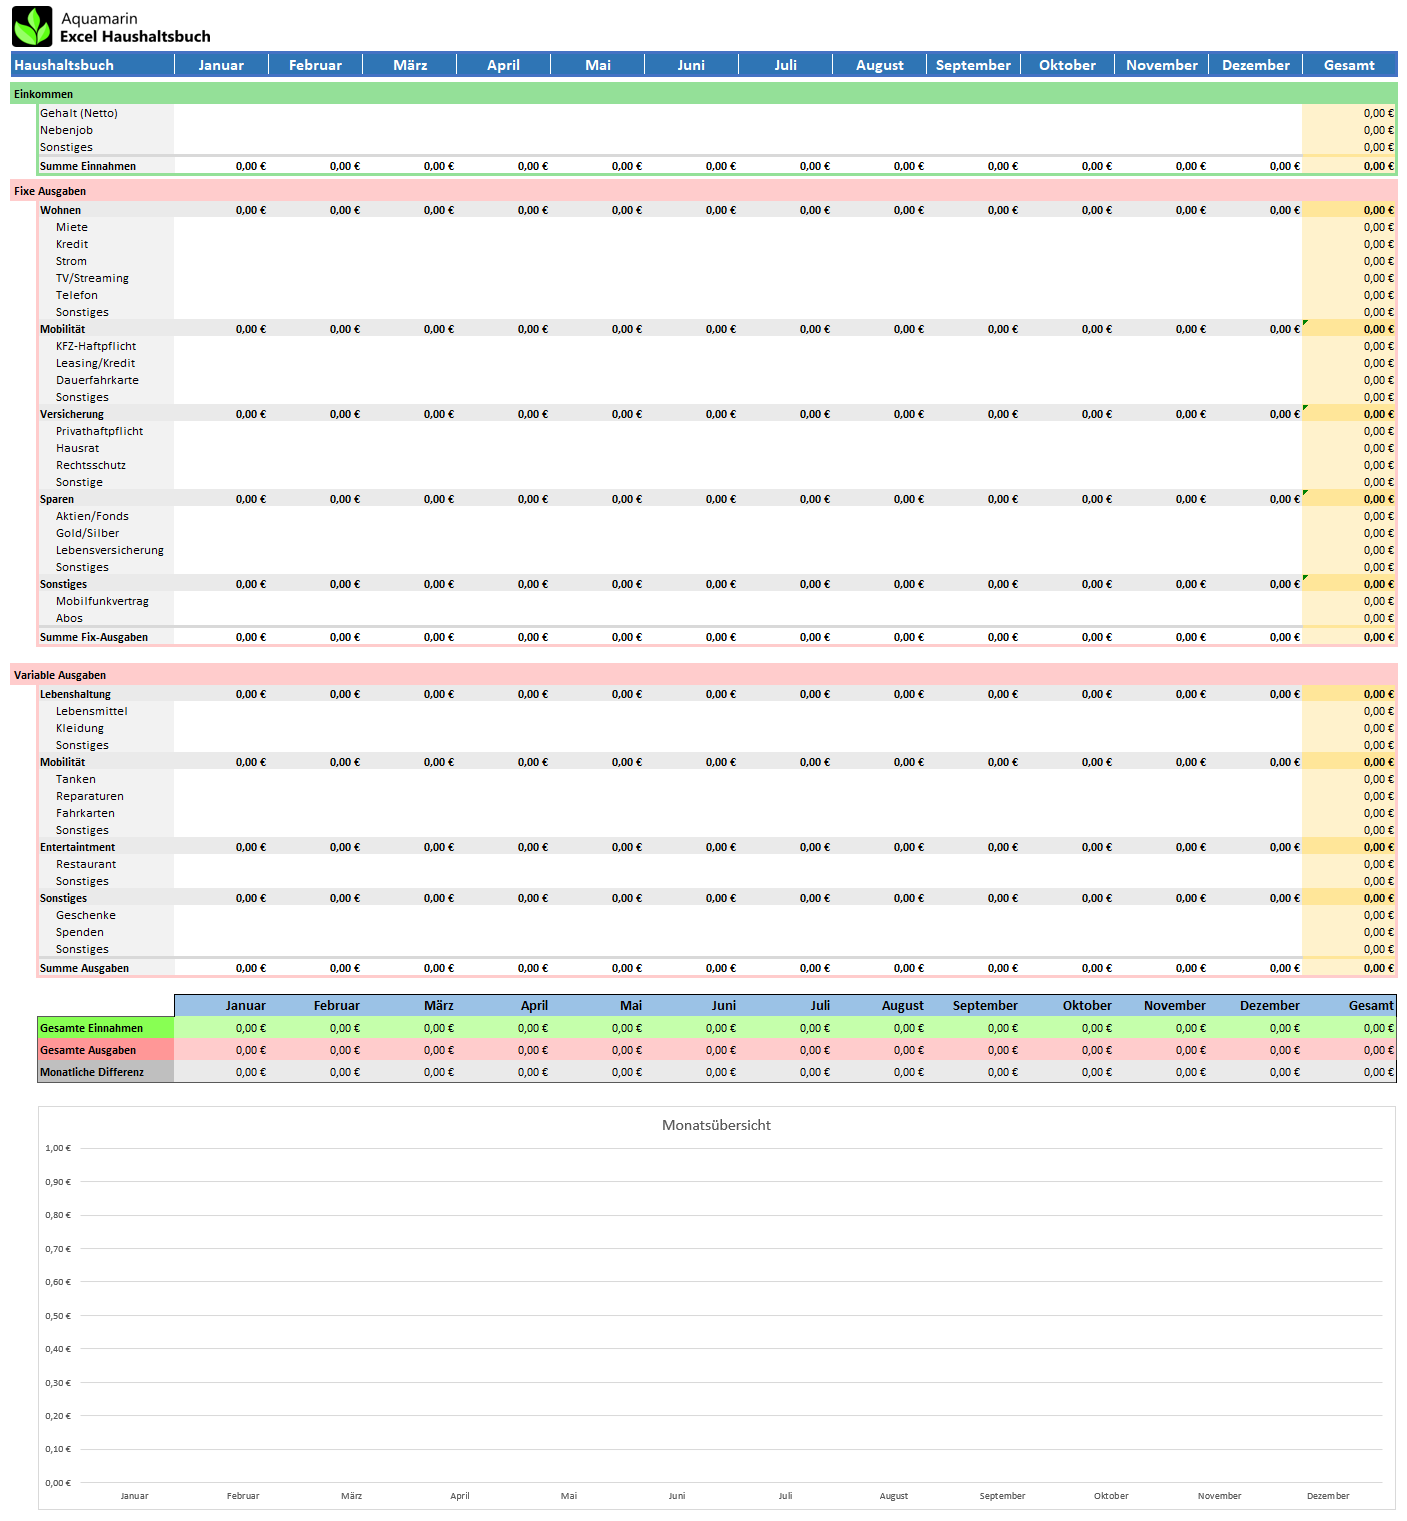Select the Restaurant row label
This screenshot has height=1521, width=1407.
click(x=86, y=864)
